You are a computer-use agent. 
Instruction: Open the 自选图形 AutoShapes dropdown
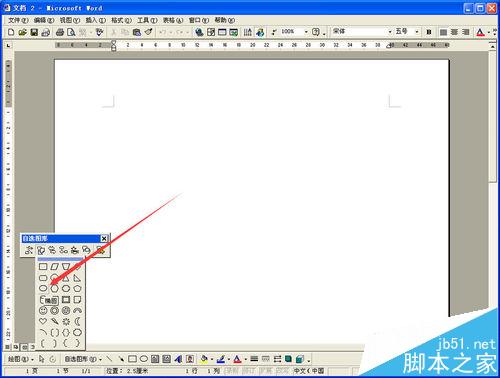[x=83, y=359]
